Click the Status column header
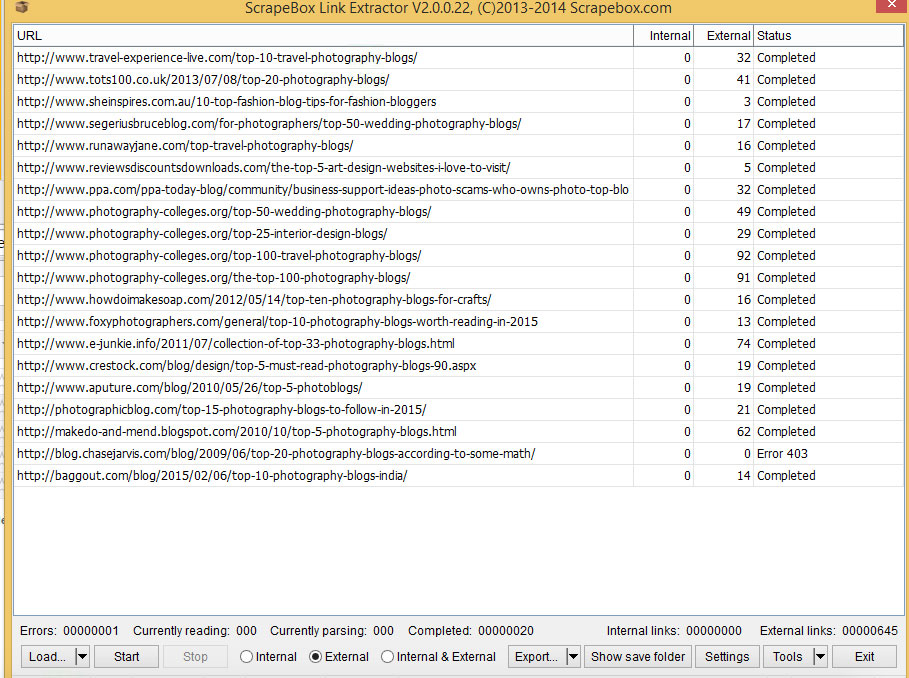This screenshot has width=909, height=678. click(827, 36)
